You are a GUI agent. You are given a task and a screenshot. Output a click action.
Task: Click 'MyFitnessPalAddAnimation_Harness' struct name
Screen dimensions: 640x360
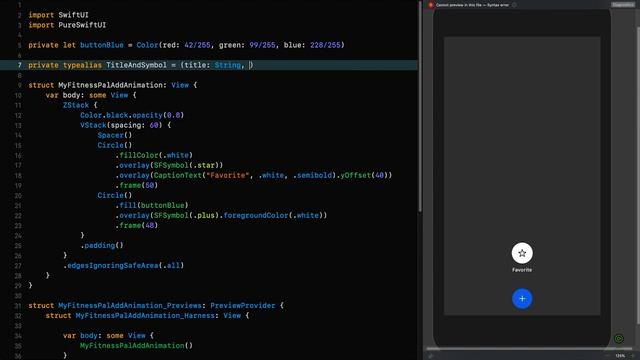pyautogui.click(x=145, y=316)
